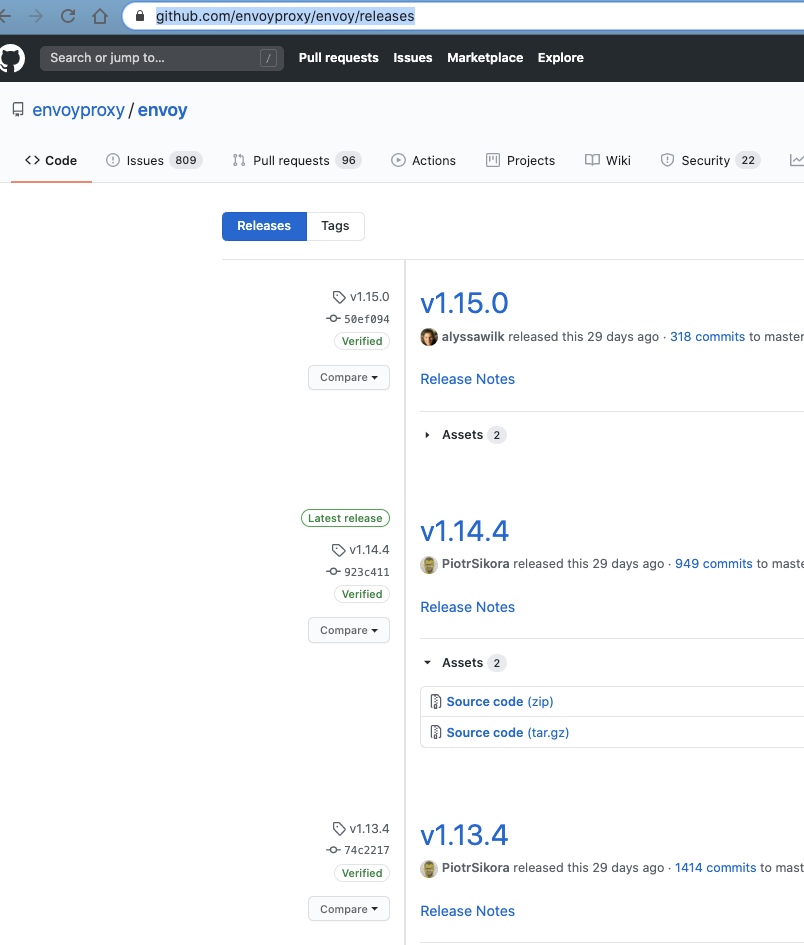Click archive icon for Source code (tar.gz)
The image size is (804, 945).
click(435, 732)
